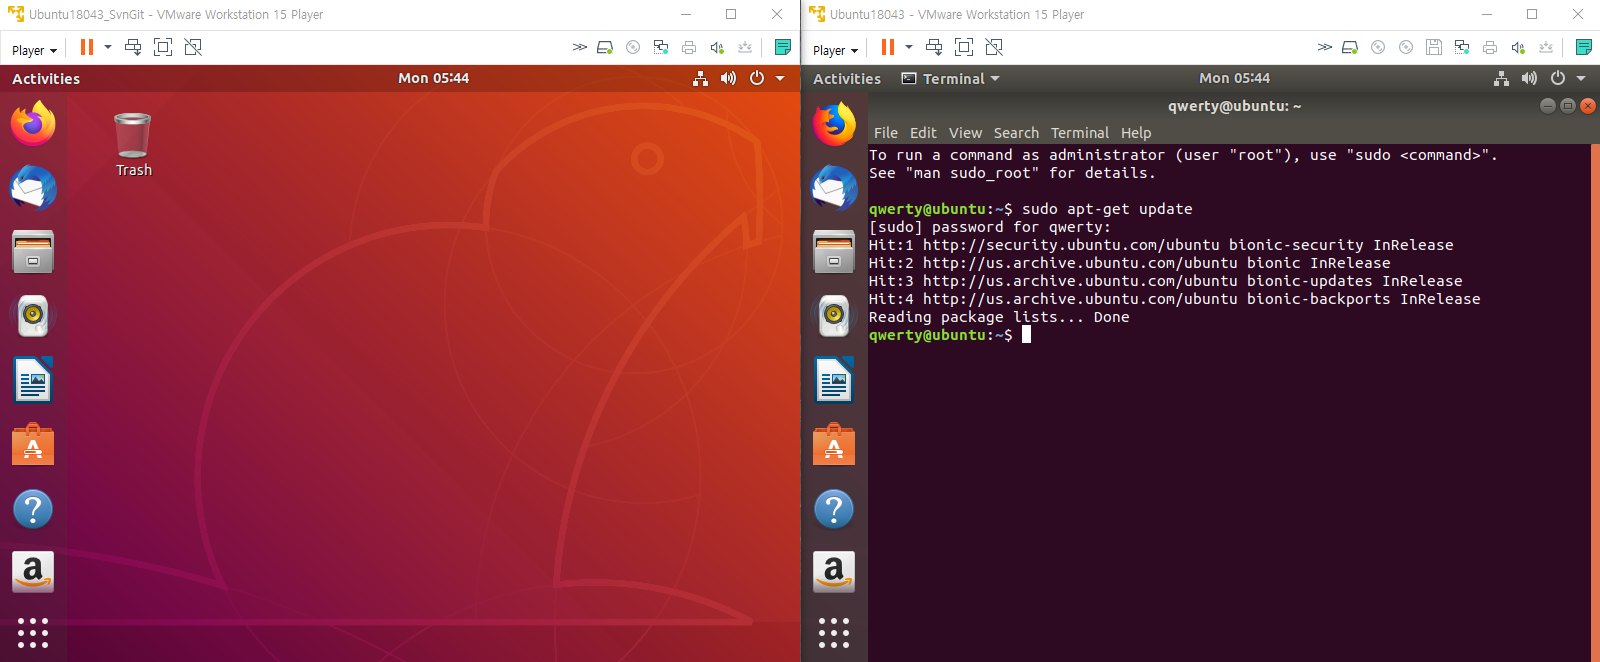Open Firefox in the left VM dock

click(34, 124)
